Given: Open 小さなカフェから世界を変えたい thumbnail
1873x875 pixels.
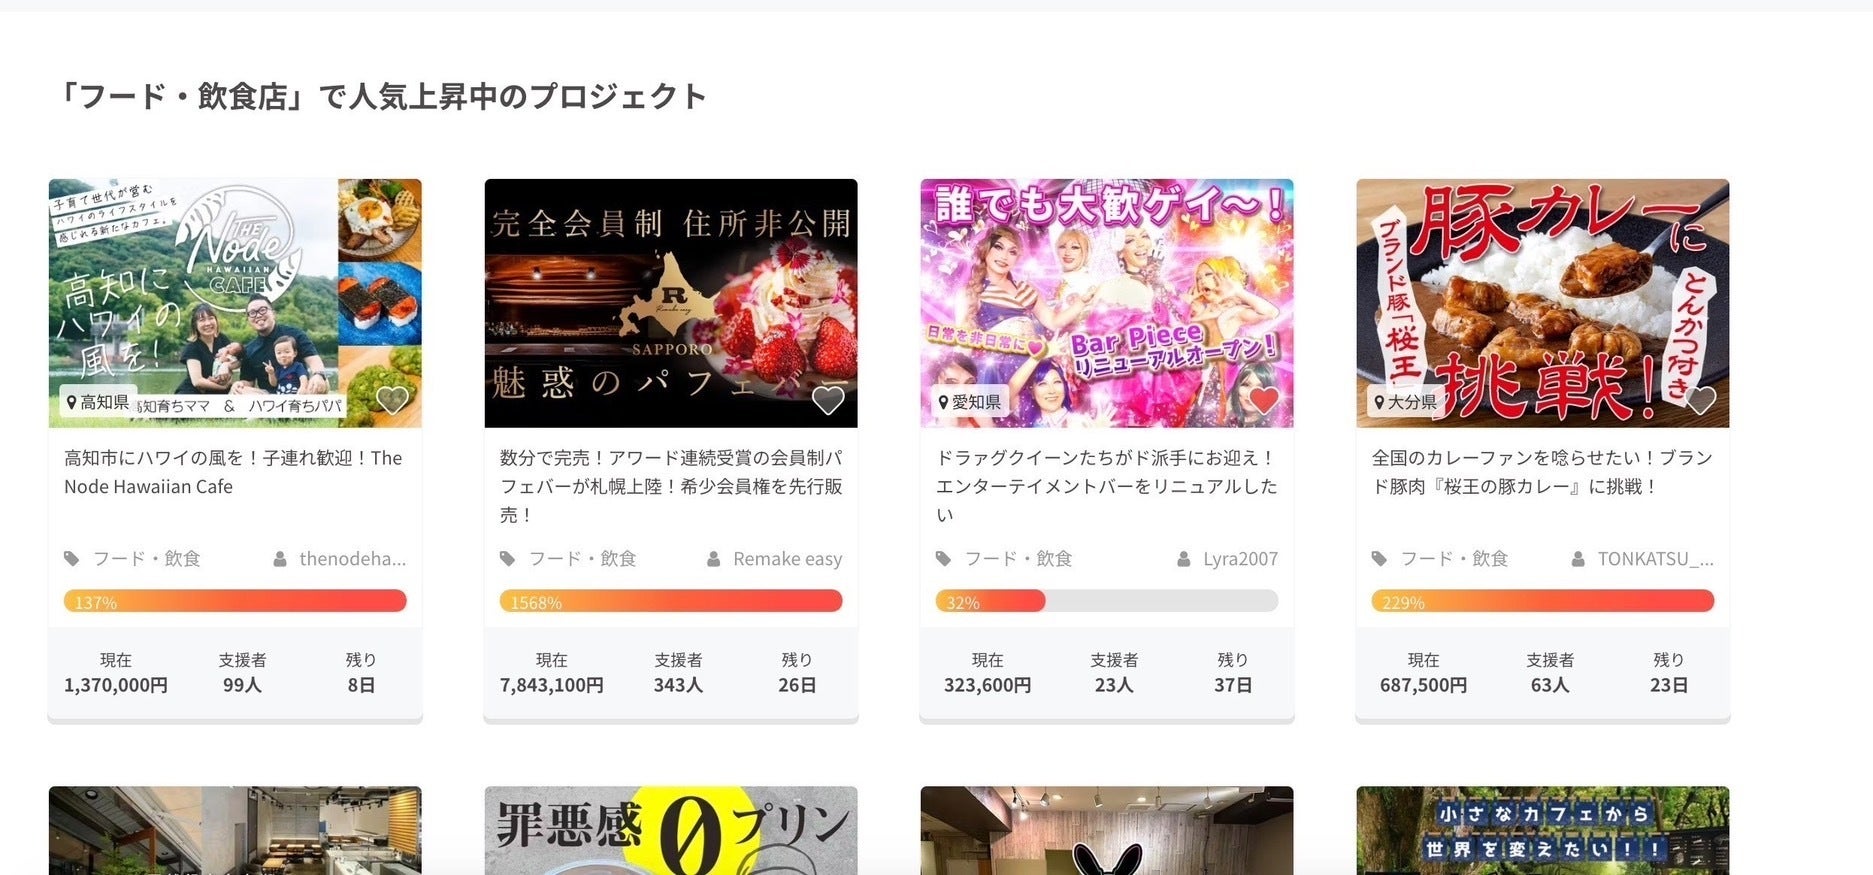Looking at the screenshot, I should [1543, 830].
